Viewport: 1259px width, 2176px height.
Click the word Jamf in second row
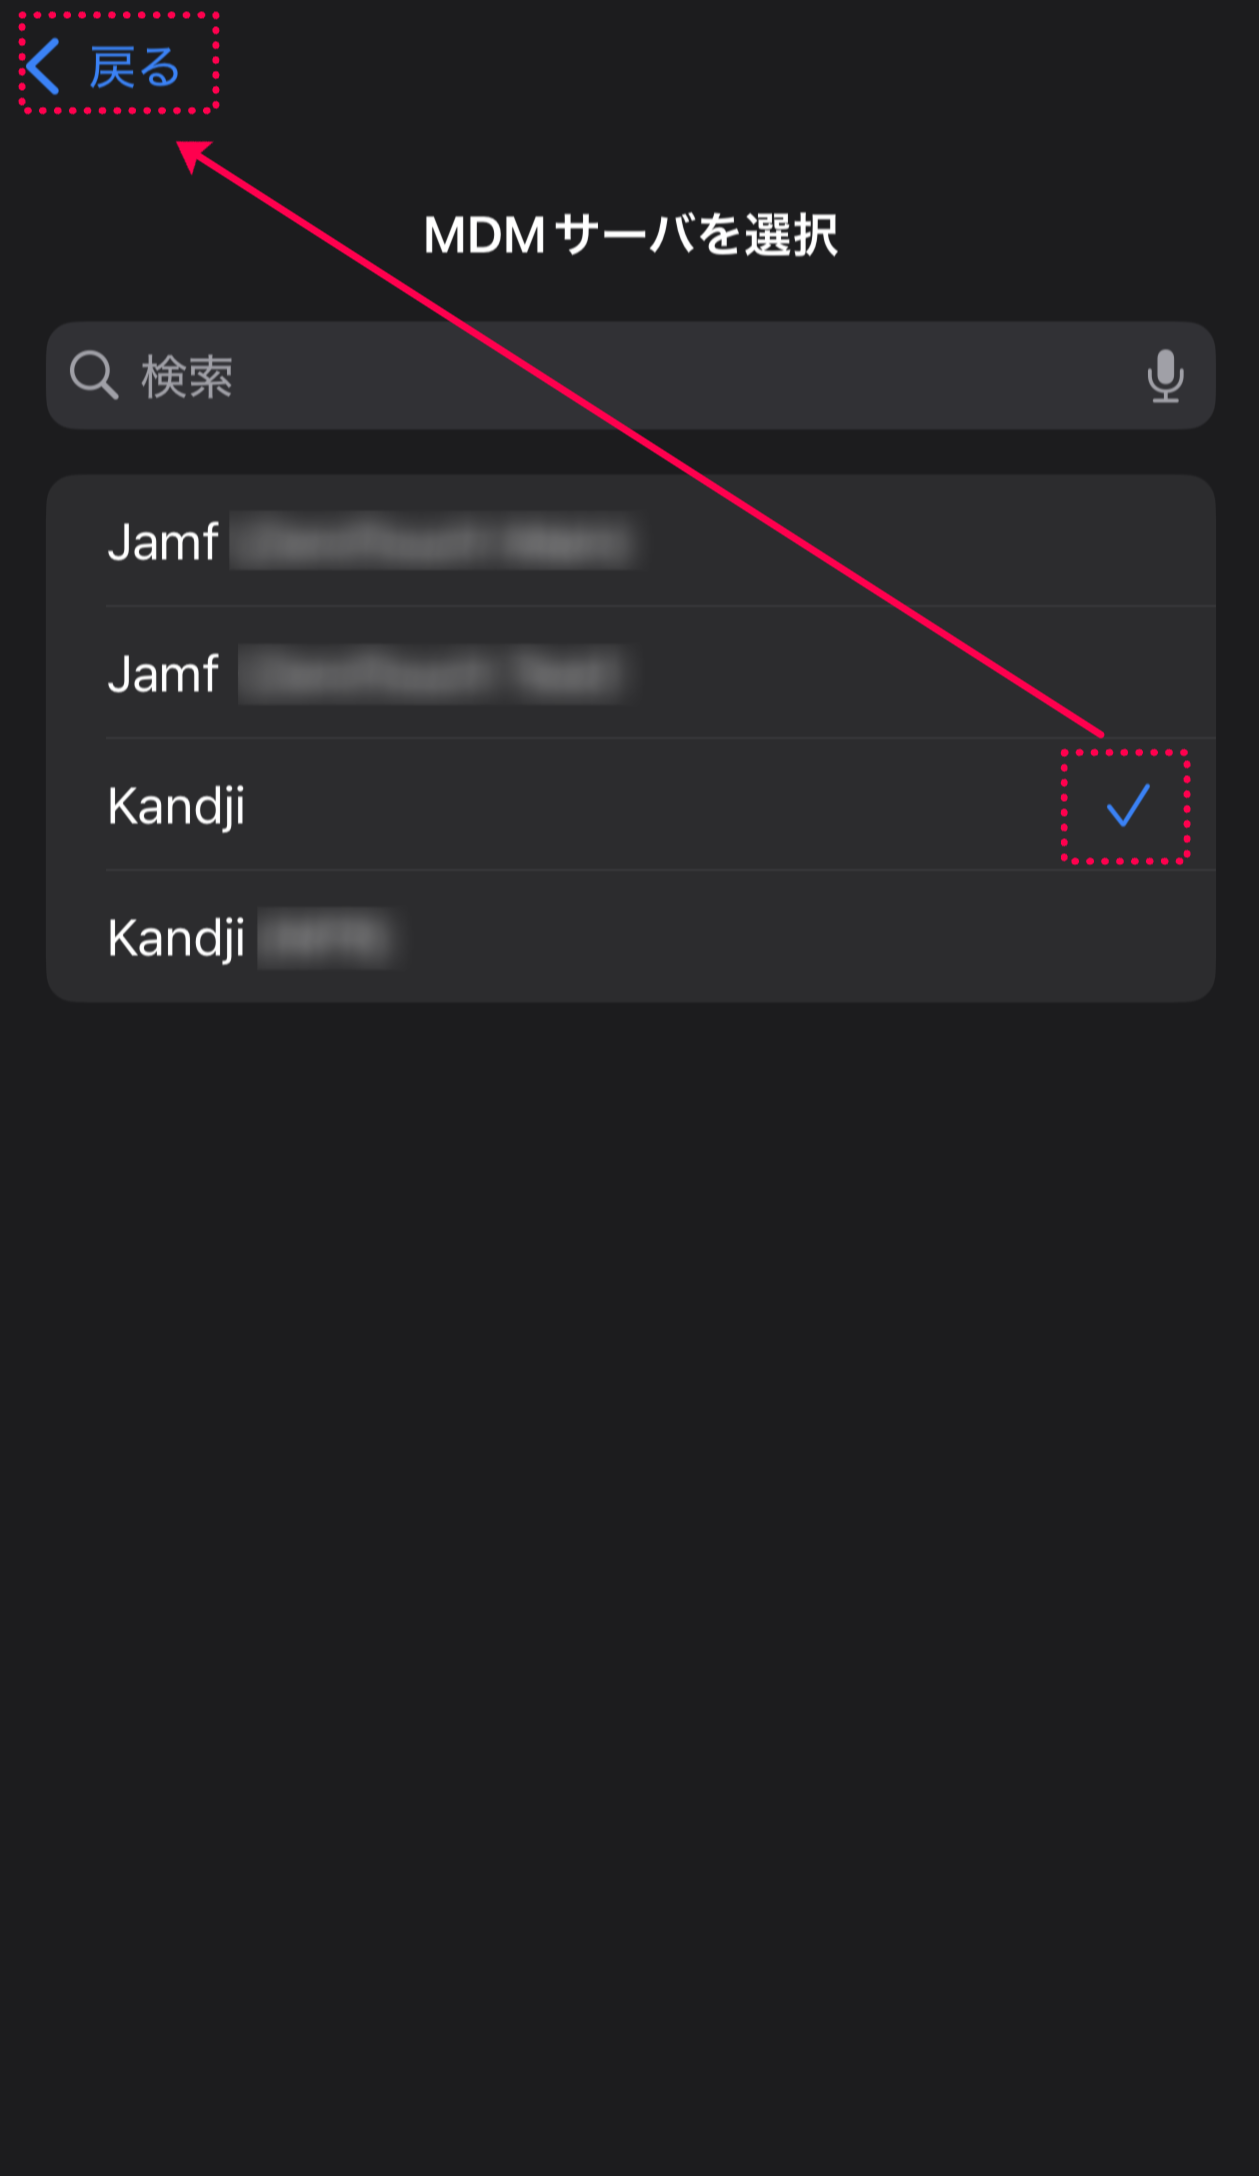pos(163,673)
